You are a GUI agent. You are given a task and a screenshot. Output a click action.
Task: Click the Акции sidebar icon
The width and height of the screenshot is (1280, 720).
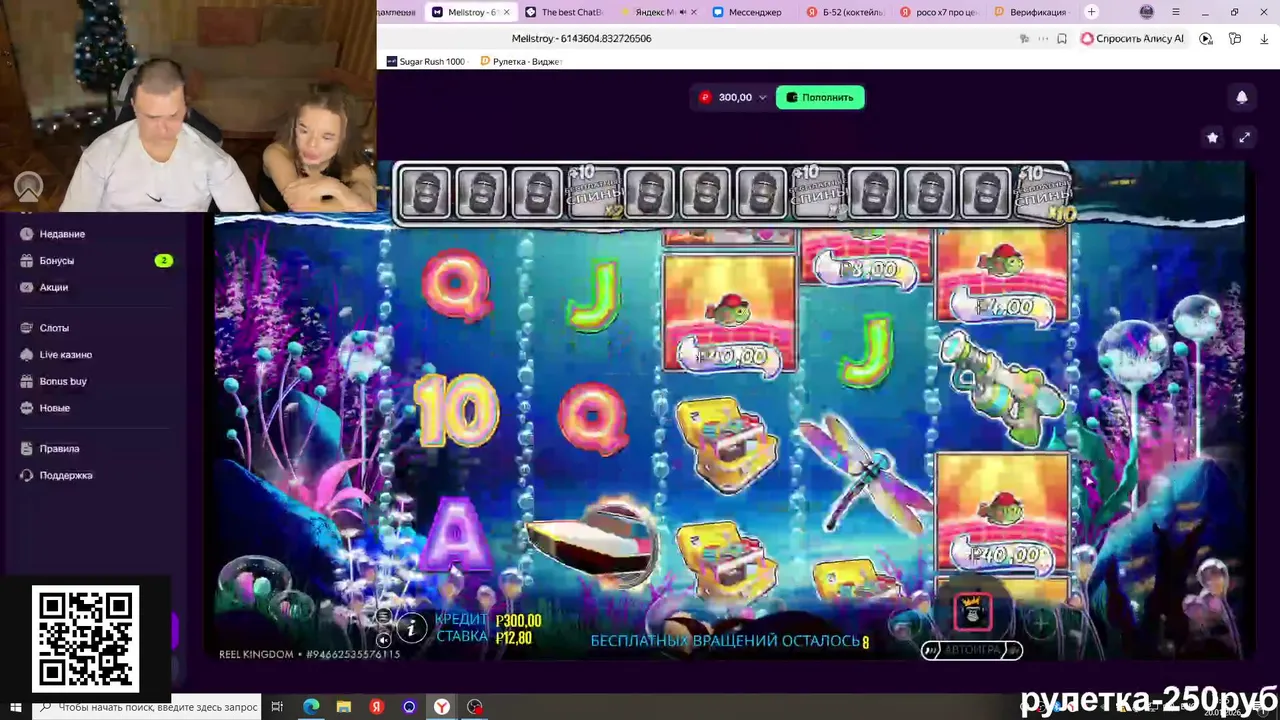[x=27, y=288]
